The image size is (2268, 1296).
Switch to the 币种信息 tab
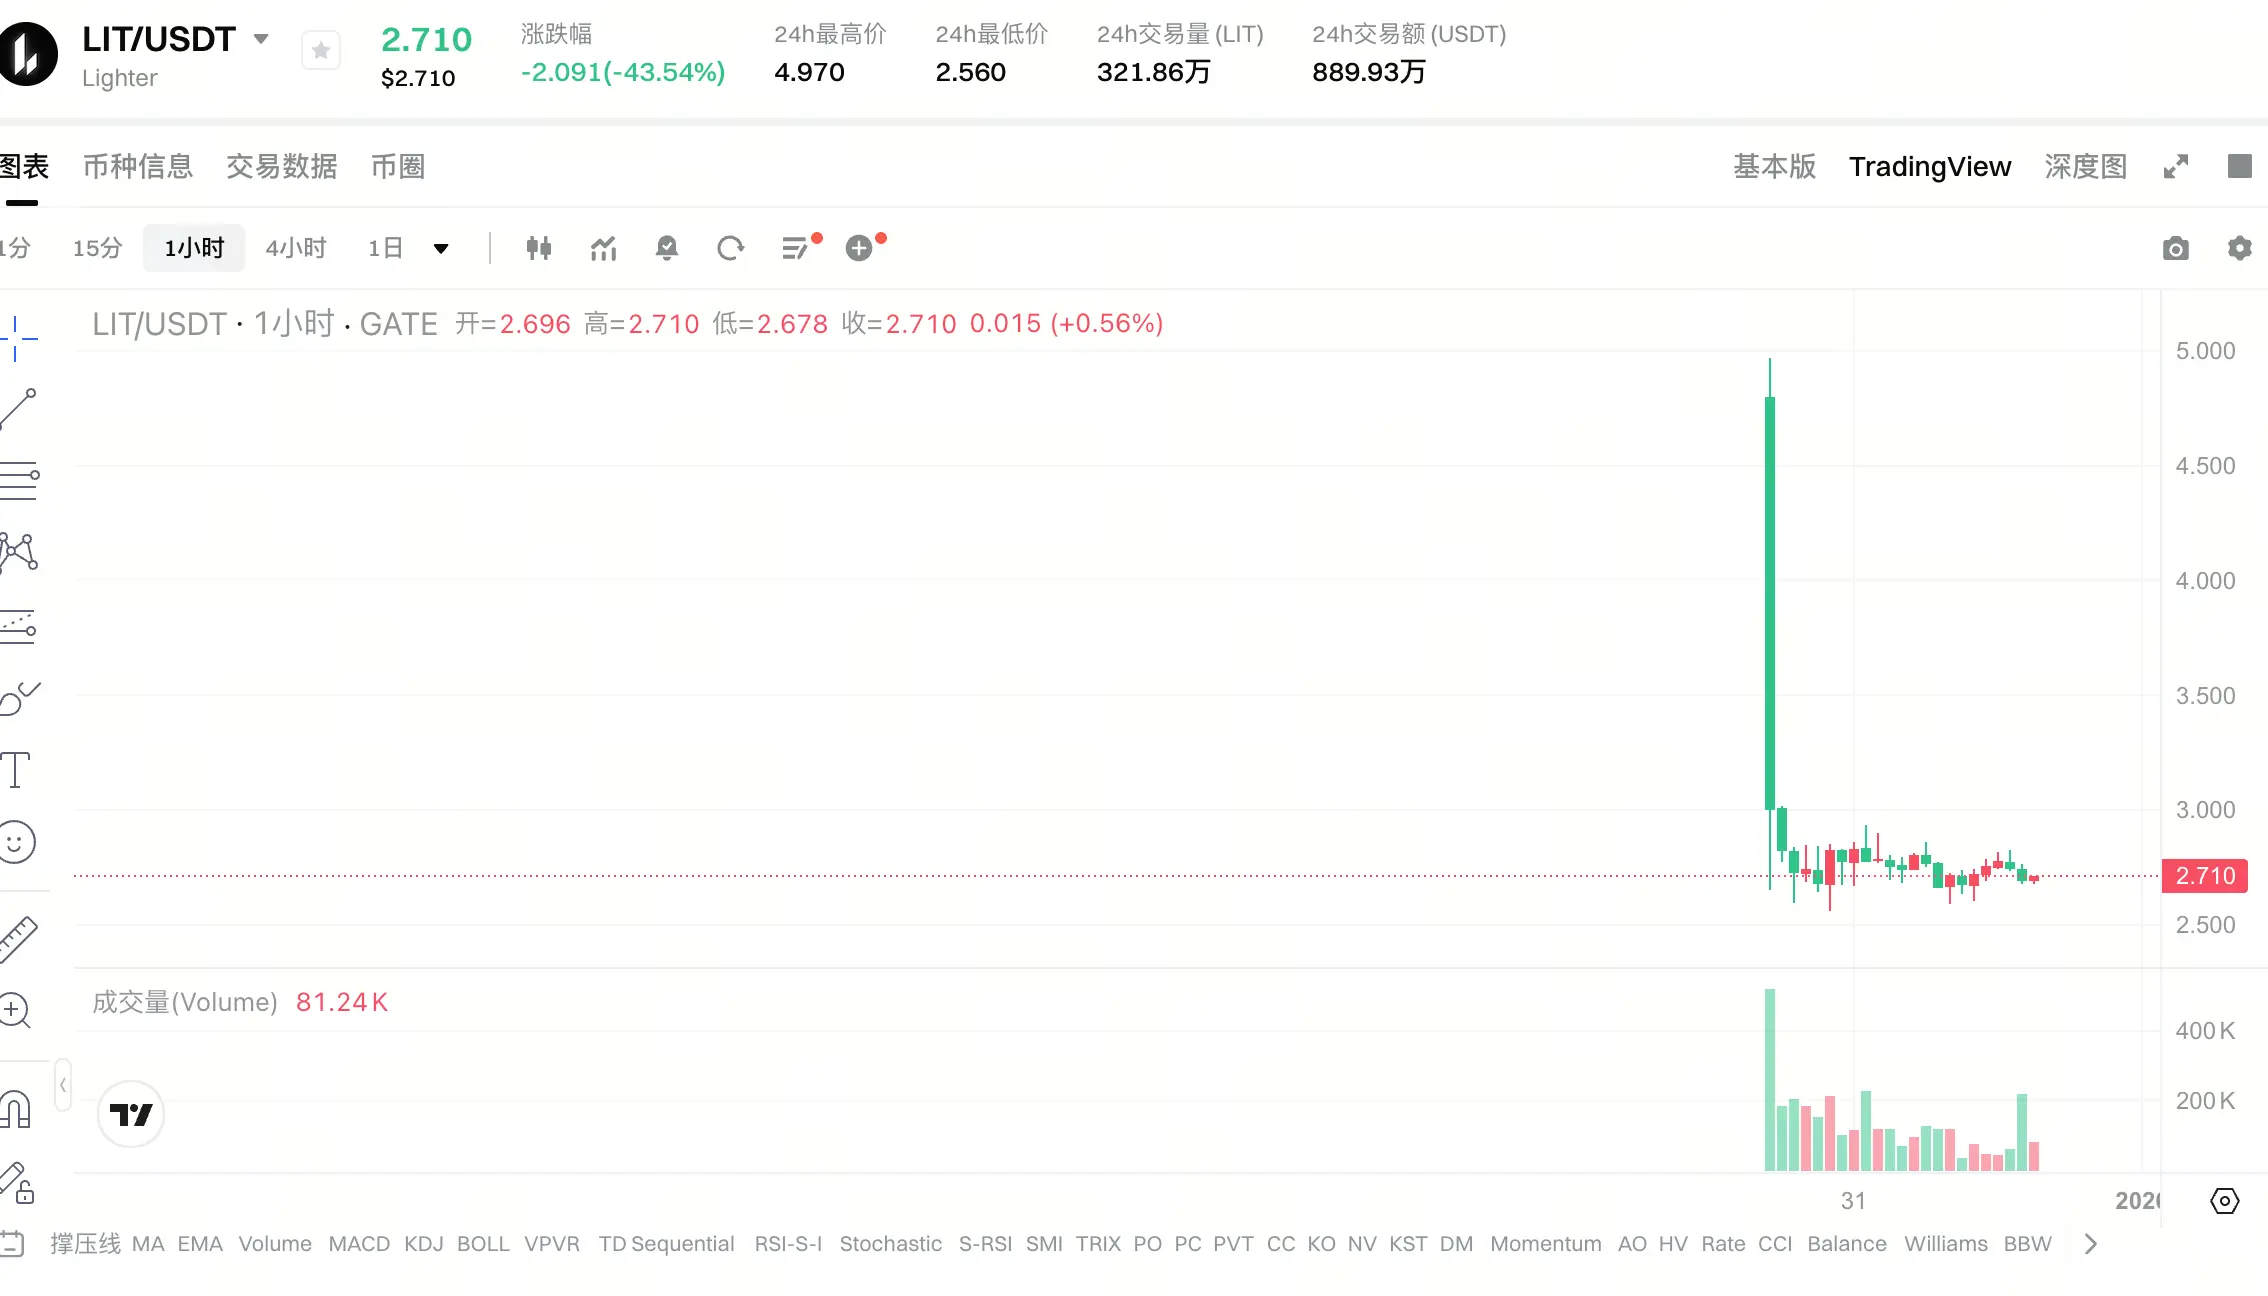138,166
